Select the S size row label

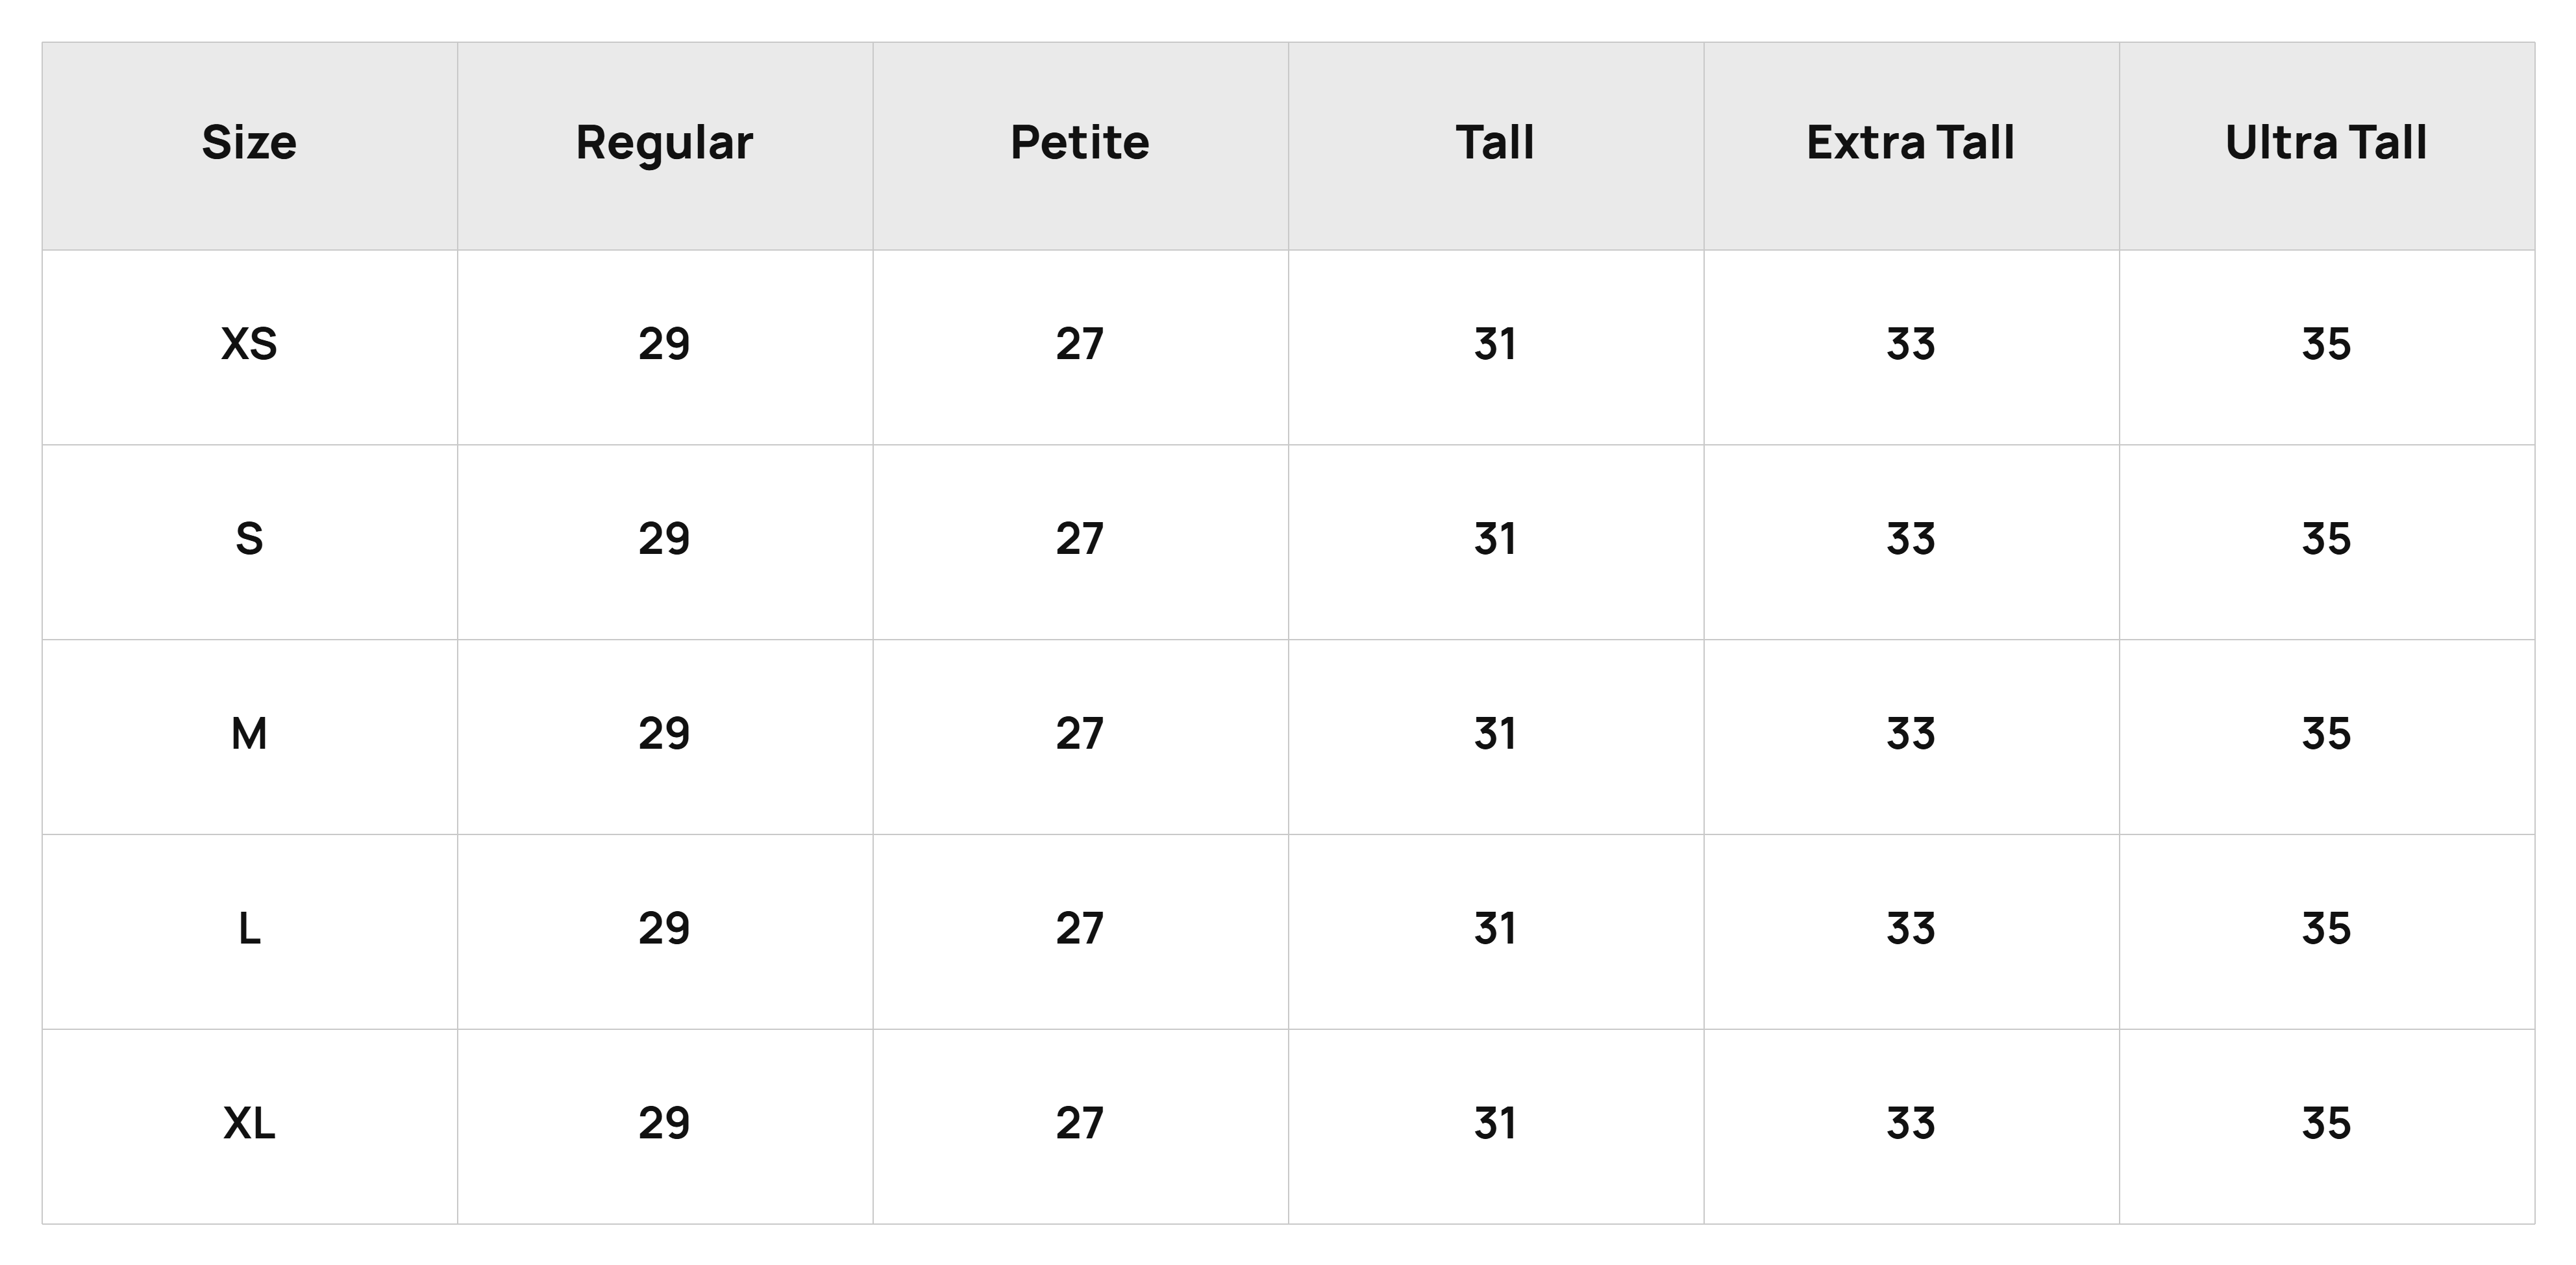point(249,540)
